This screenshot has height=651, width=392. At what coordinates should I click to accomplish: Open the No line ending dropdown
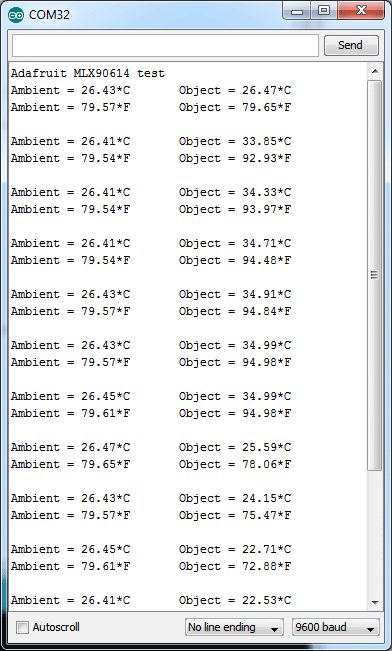click(234, 627)
